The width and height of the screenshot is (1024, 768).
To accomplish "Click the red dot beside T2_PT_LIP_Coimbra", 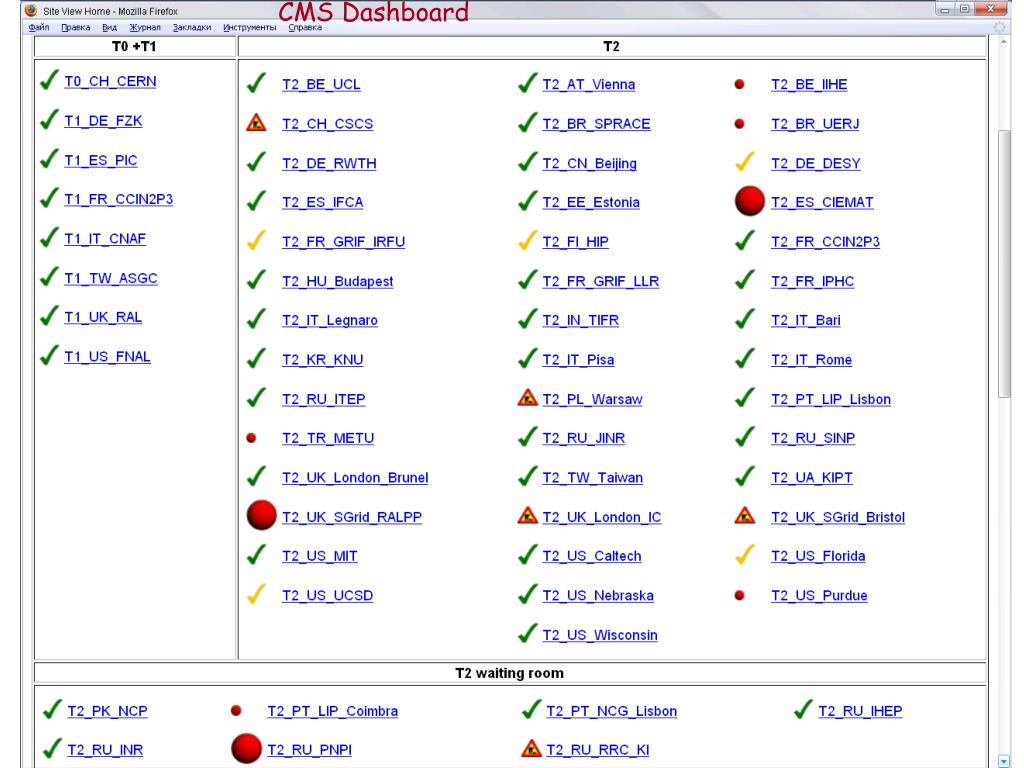I will click(x=236, y=710).
